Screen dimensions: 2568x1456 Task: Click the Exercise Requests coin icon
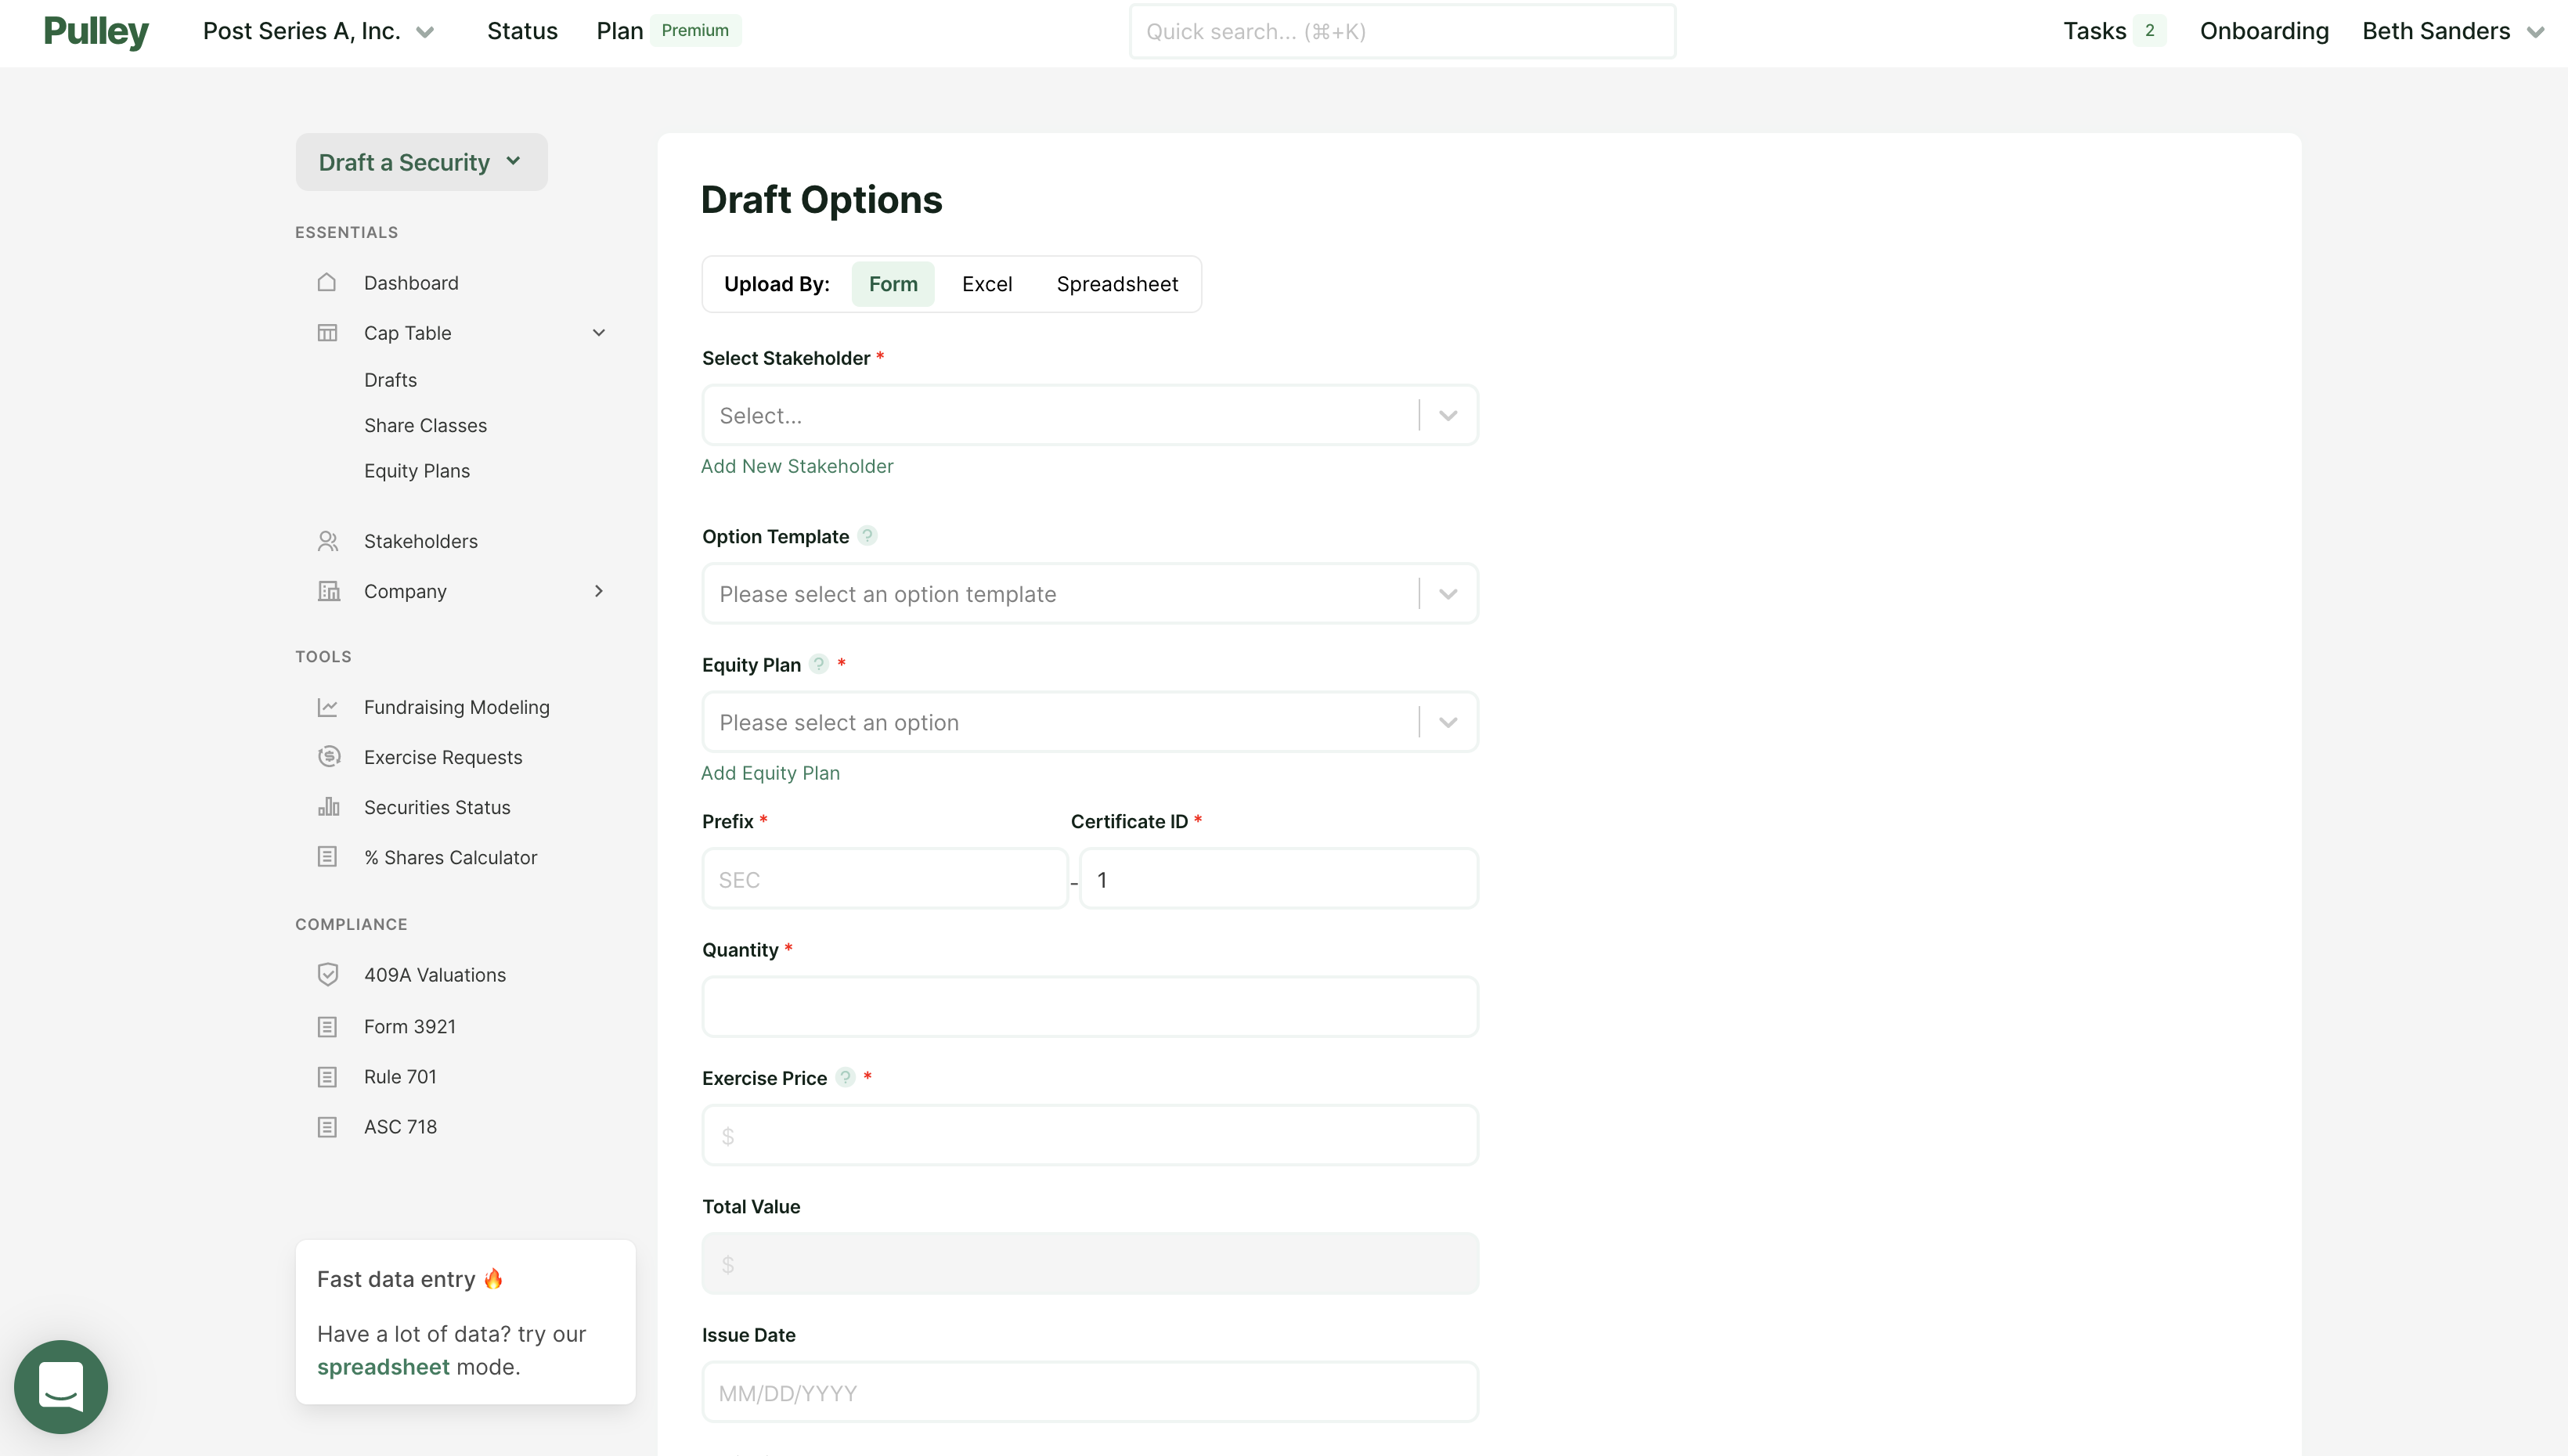coord(330,756)
